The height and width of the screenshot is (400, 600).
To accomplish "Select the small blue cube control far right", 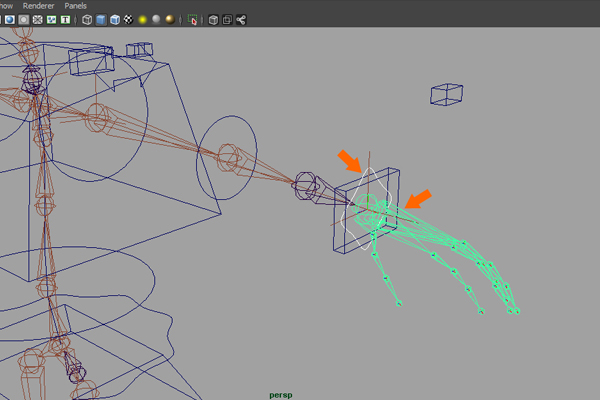I will [447, 94].
